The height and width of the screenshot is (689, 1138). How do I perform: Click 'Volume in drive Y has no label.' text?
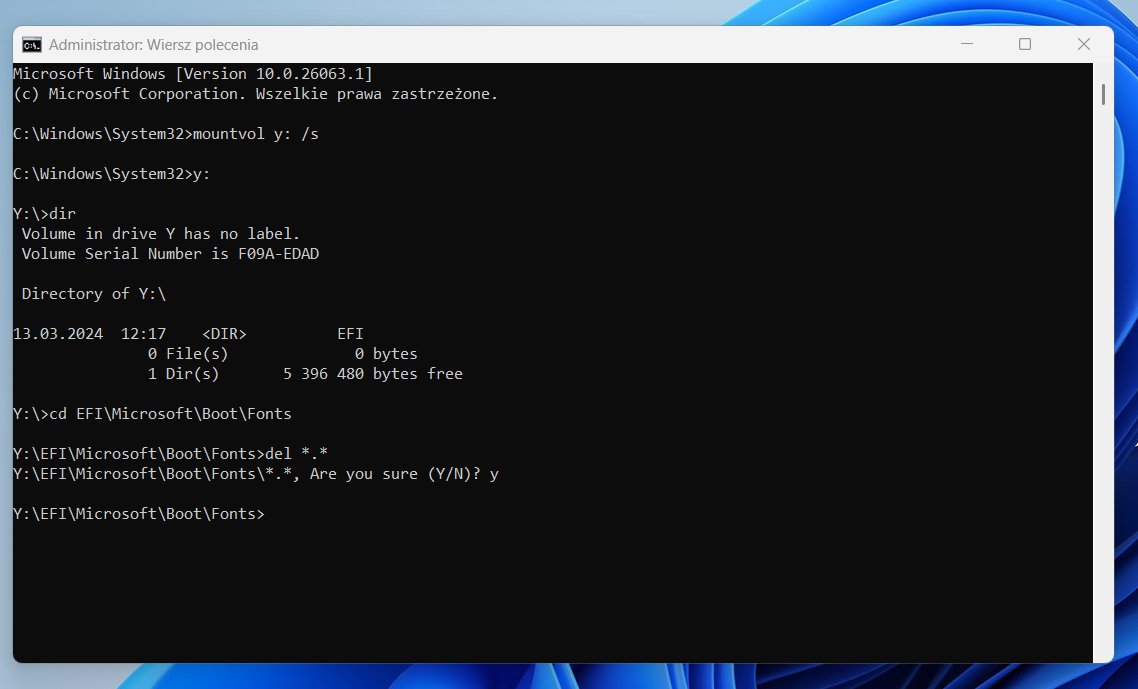point(160,234)
